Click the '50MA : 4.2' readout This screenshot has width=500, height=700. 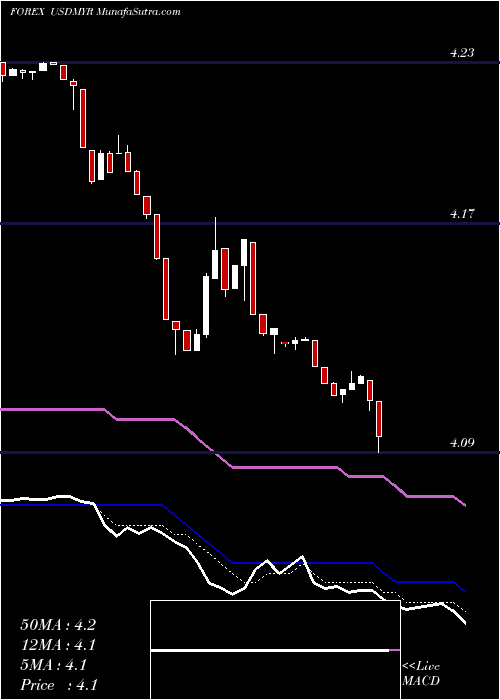[x=58, y=625]
